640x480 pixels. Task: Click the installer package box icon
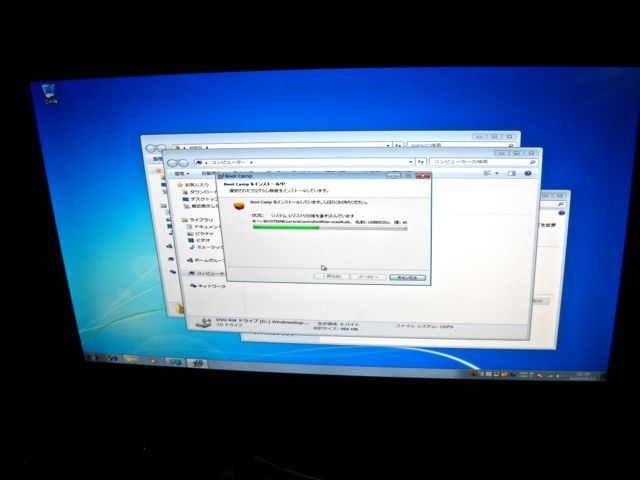(x=239, y=206)
